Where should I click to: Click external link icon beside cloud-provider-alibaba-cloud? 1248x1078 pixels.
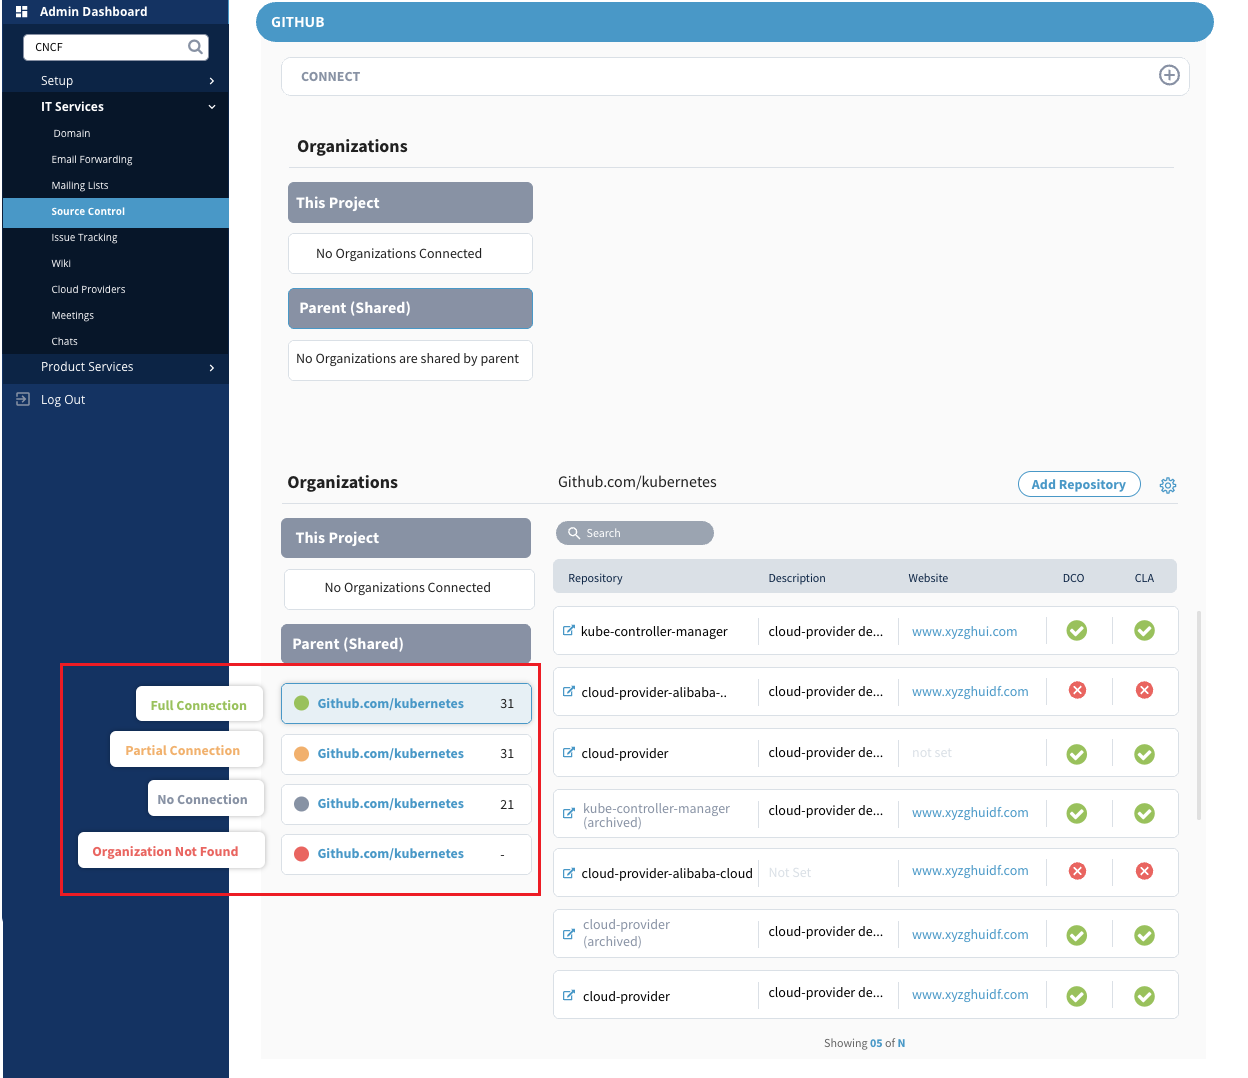569,873
